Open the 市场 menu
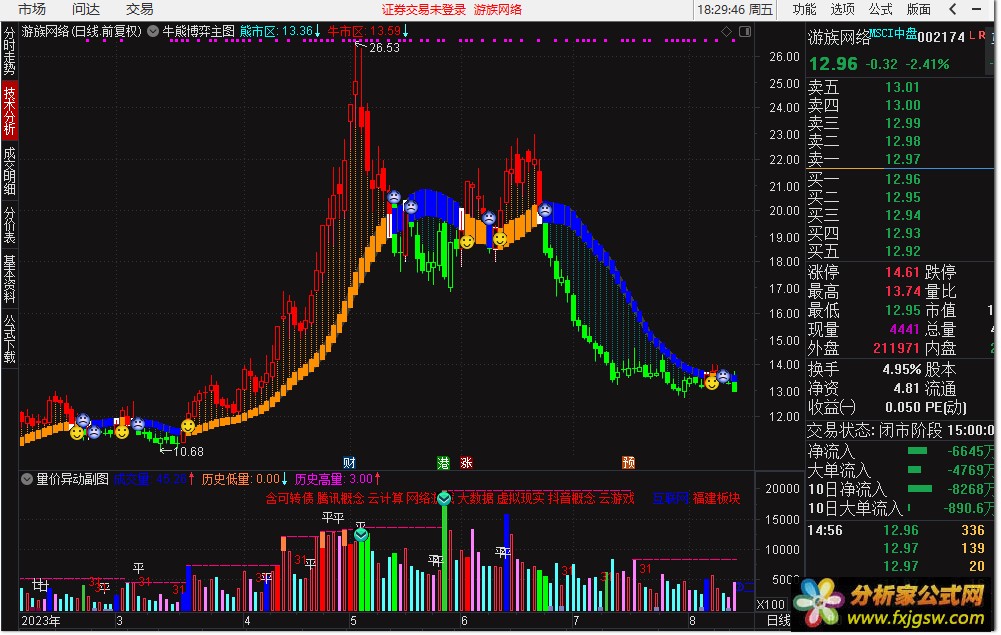Screen dimensions: 1001x635 32,10
